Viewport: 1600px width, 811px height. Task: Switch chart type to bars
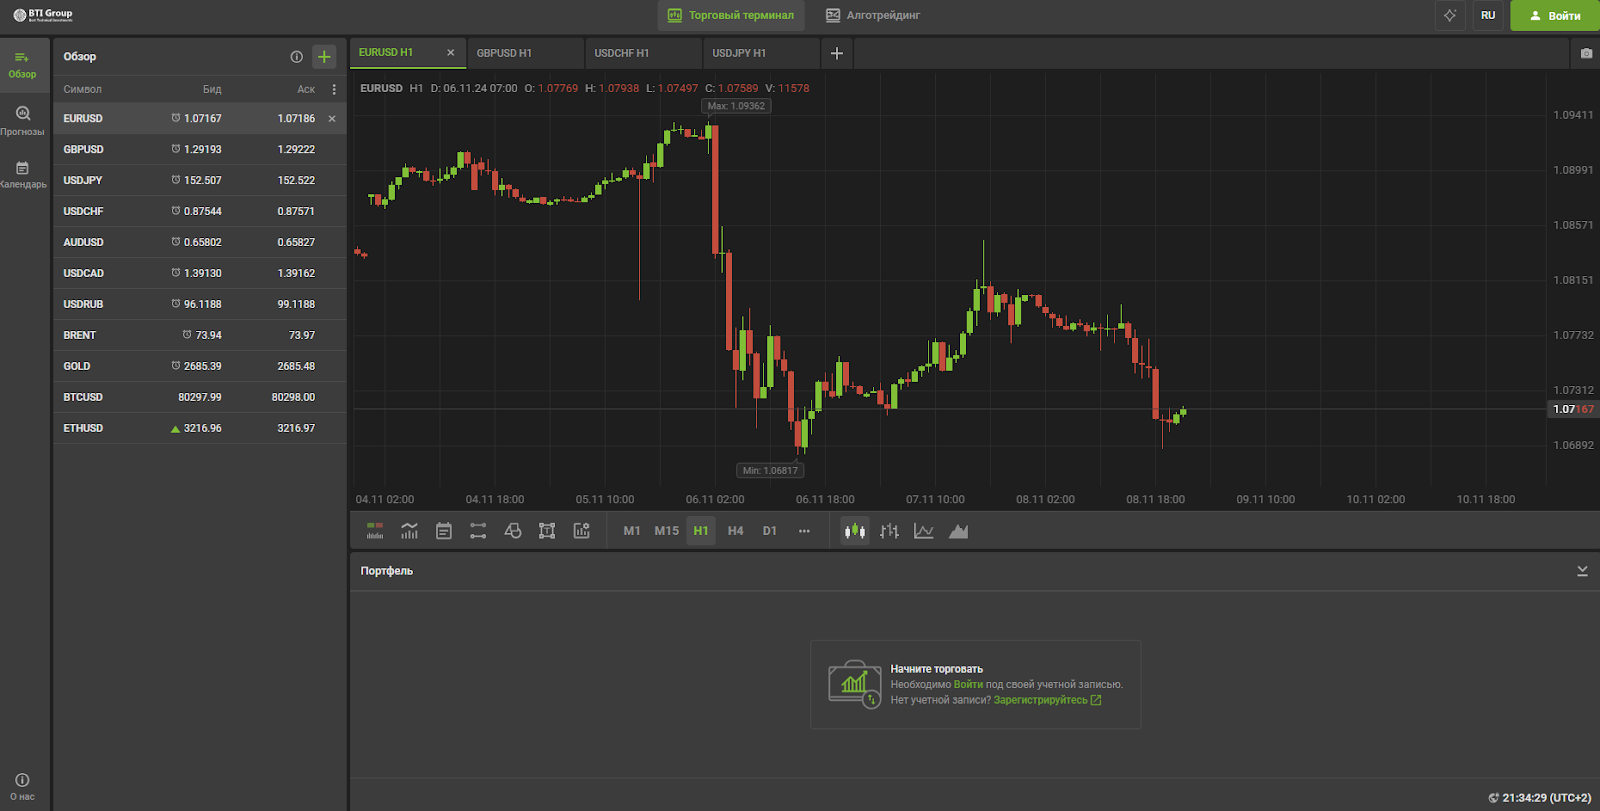coord(889,531)
